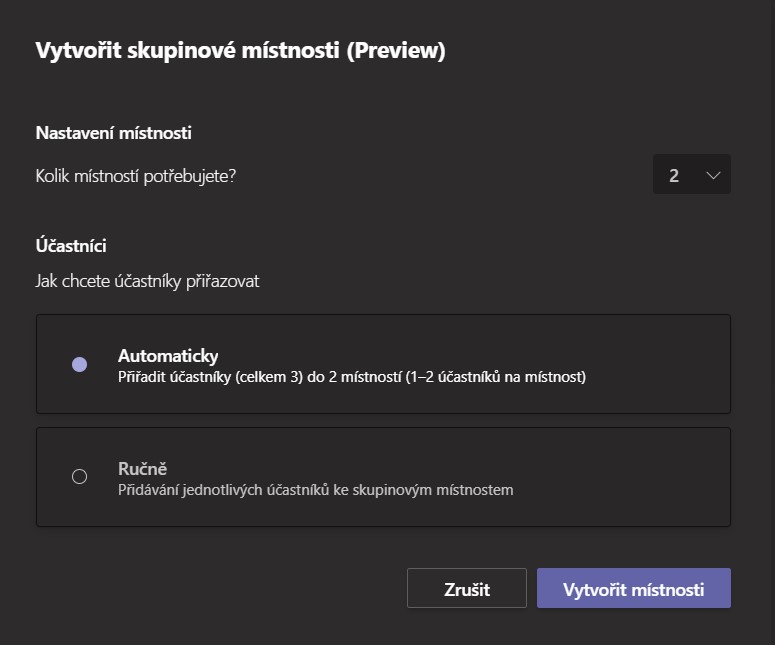The width and height of the screenshot is (775, 645).
Task: Choose the Ručně option title
Action: [x=142, y=469]
